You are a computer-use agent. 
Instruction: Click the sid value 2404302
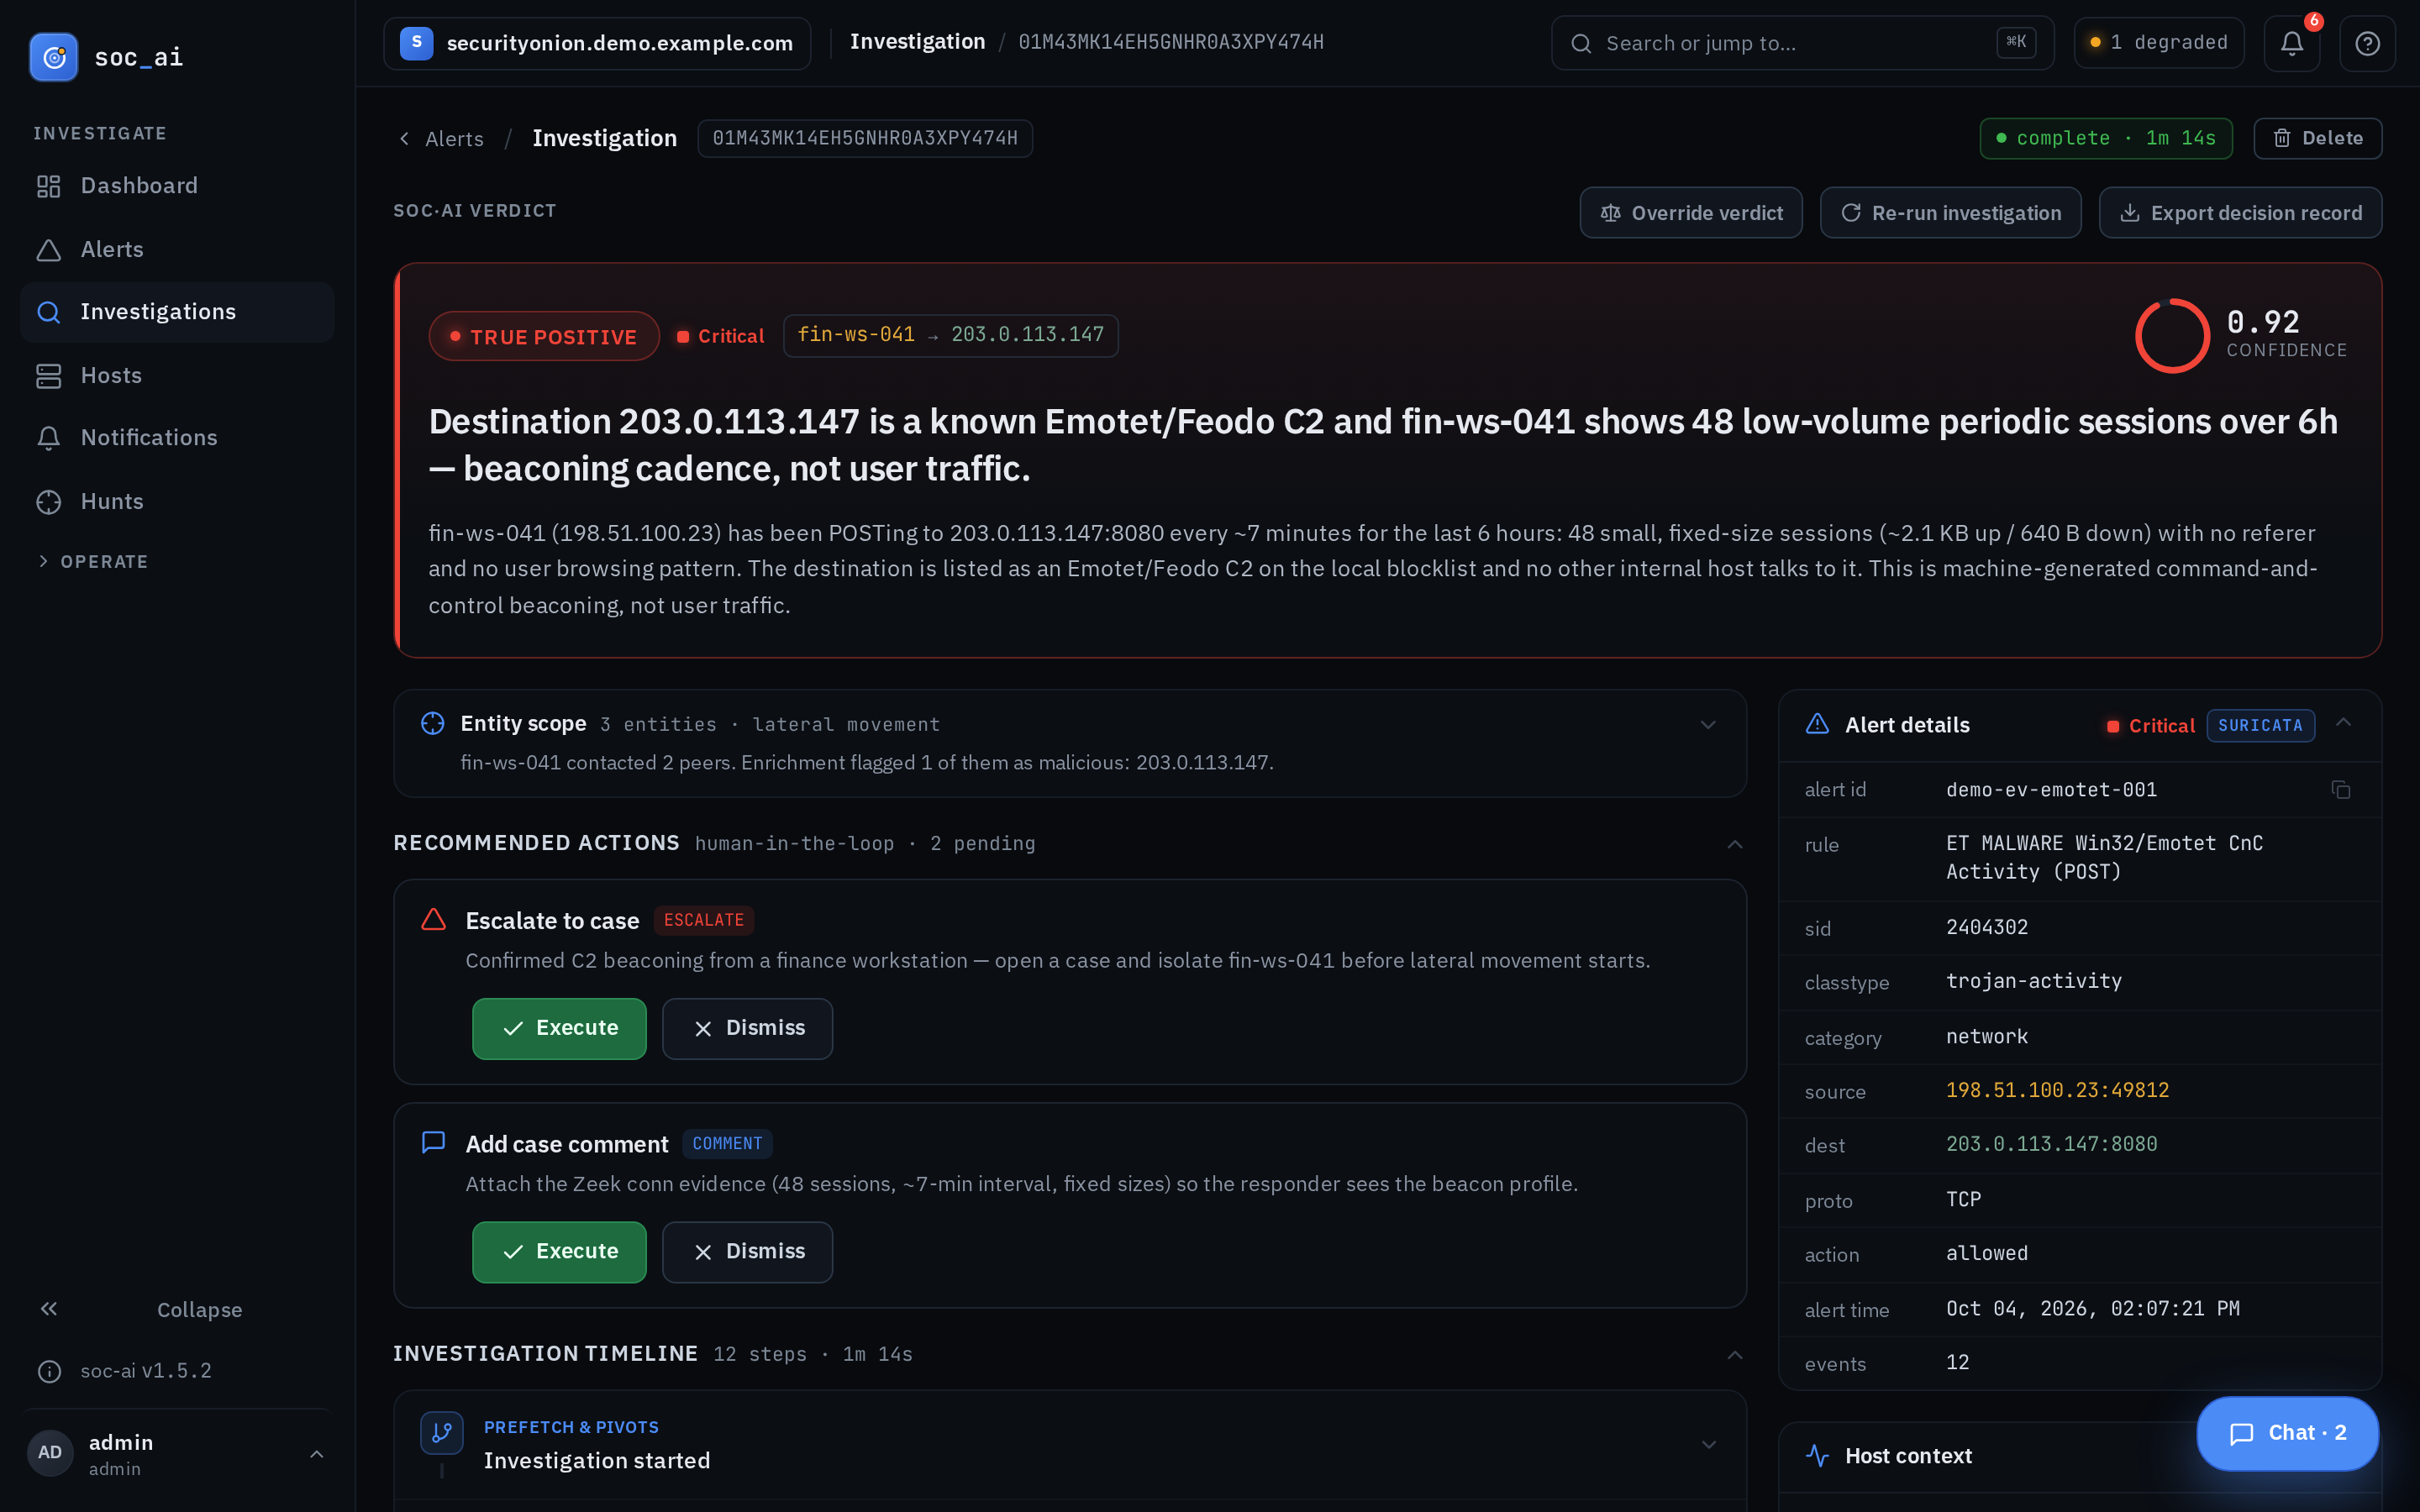pyautogui.click(x=1987, y=927)
